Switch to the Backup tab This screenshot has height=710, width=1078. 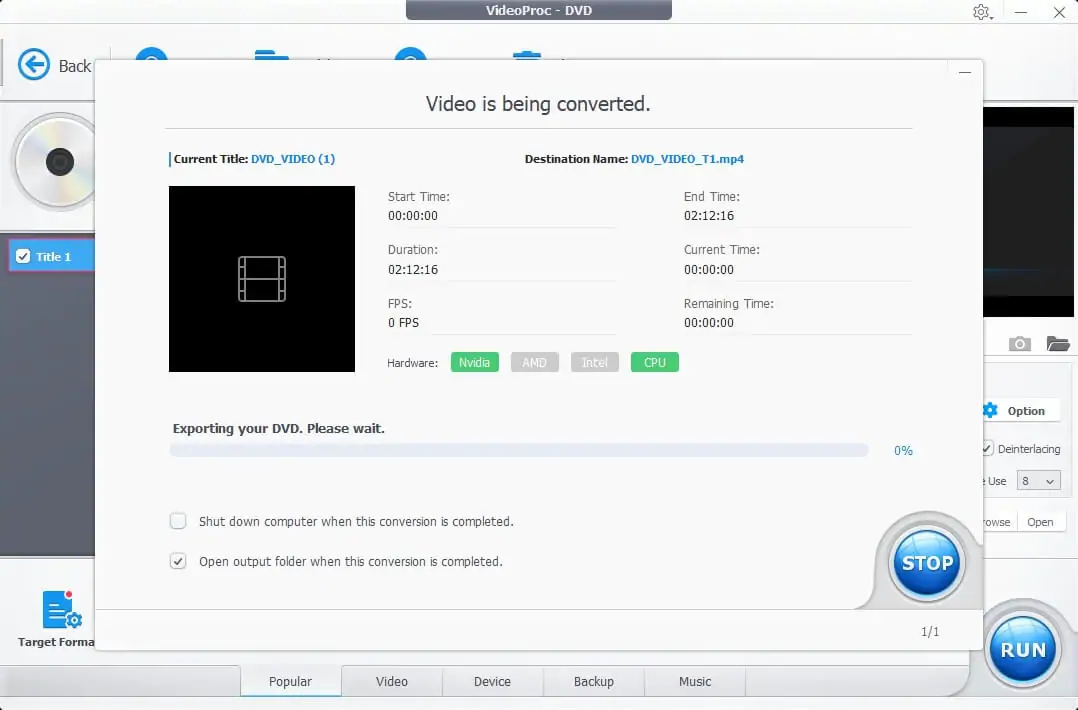pos(594,681)
